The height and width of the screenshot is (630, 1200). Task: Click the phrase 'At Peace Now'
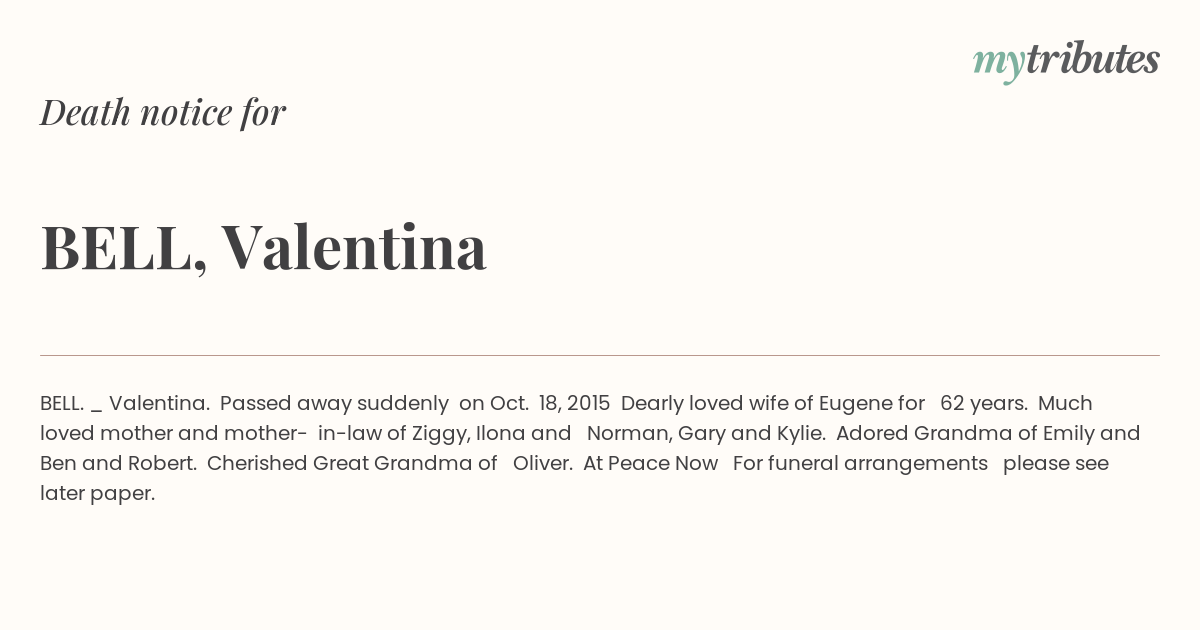click(650, 463)
